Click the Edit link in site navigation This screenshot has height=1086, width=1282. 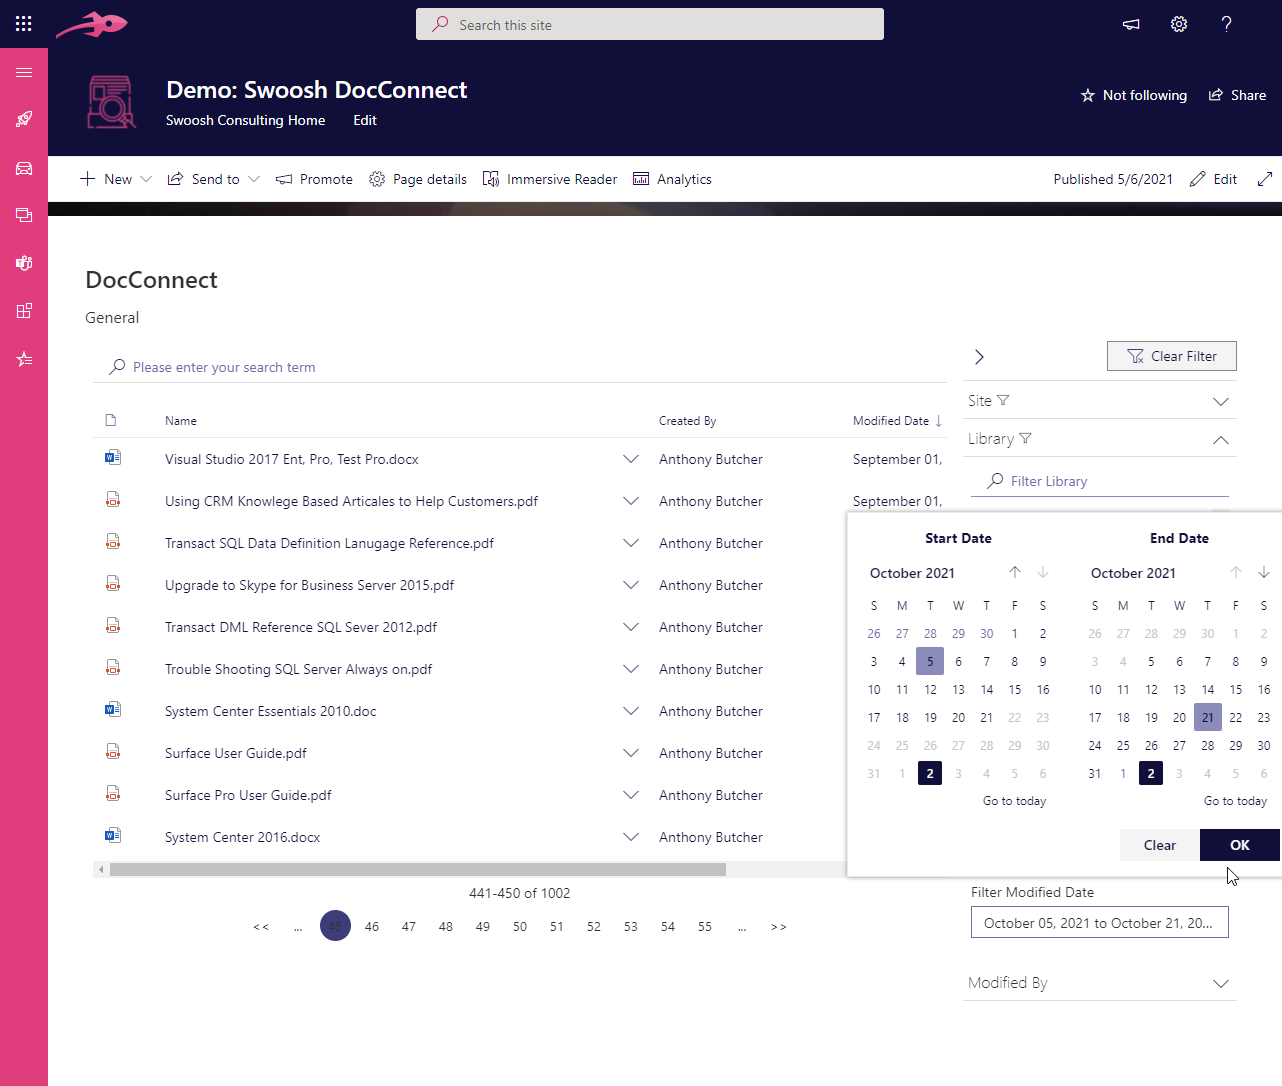[x=365, y=120]
